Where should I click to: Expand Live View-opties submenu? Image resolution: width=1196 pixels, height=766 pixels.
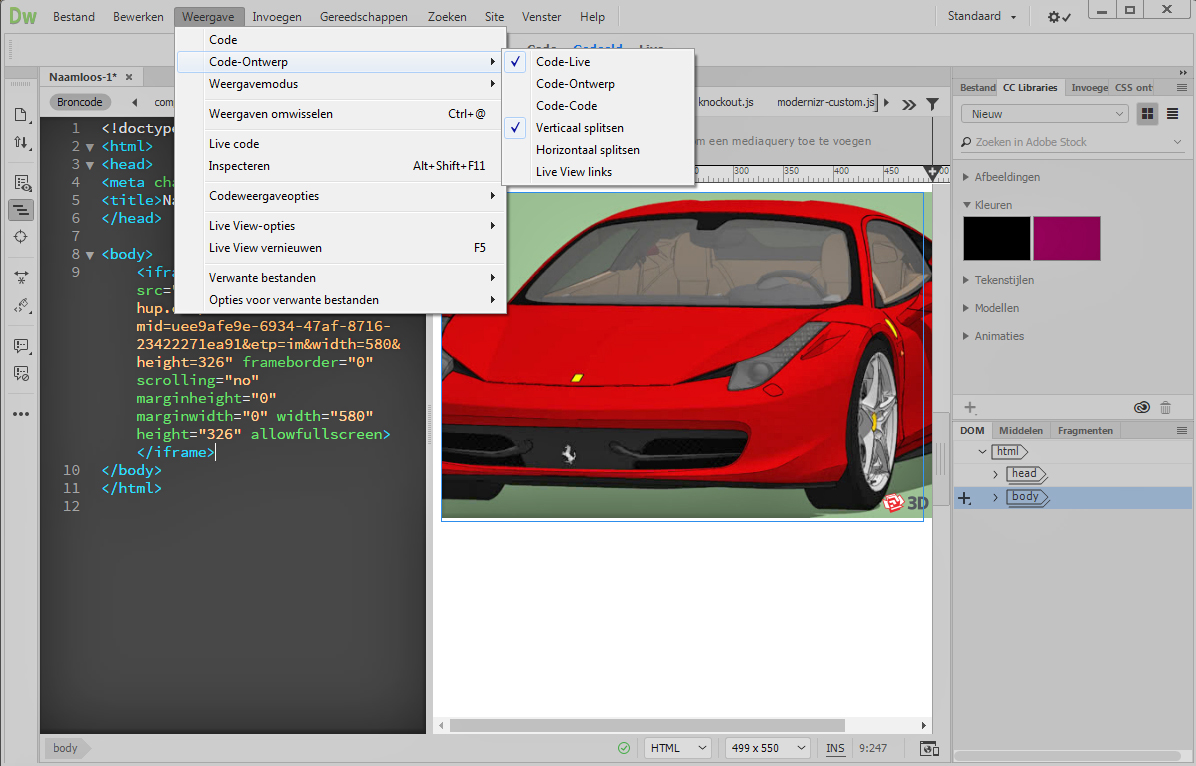click(340, 226)
